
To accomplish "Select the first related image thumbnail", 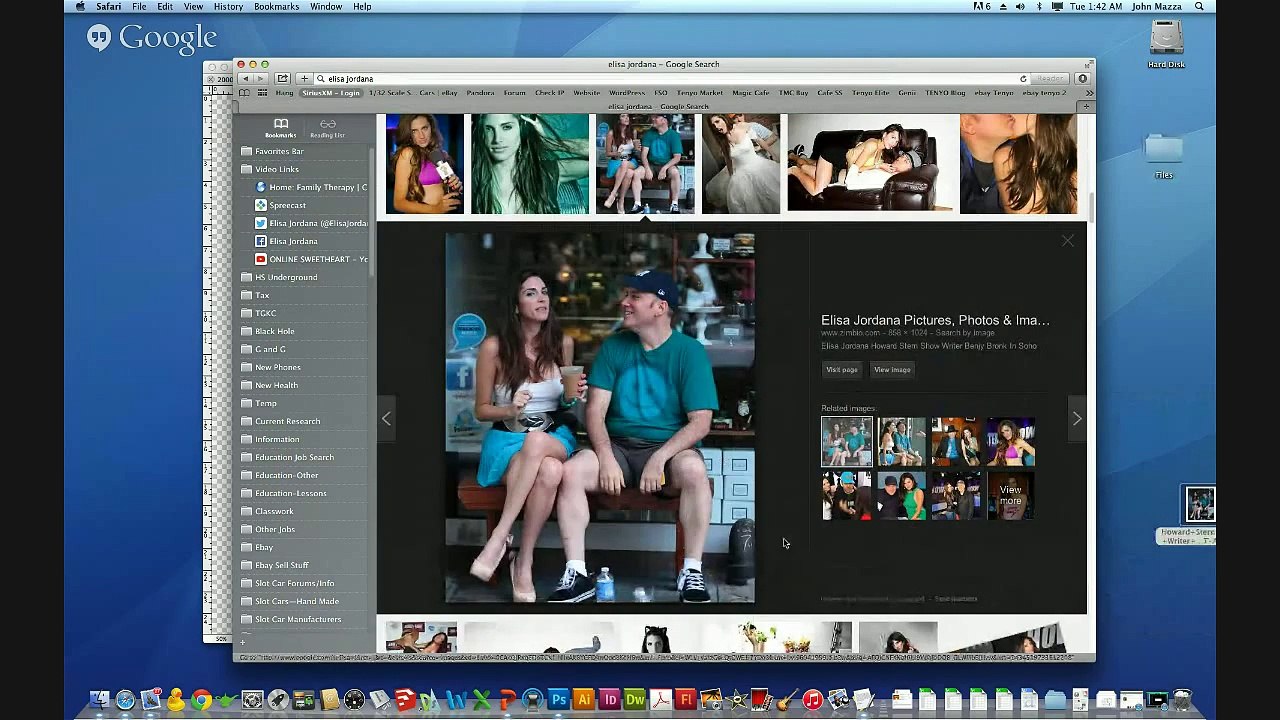I will [x=847, y=441].
